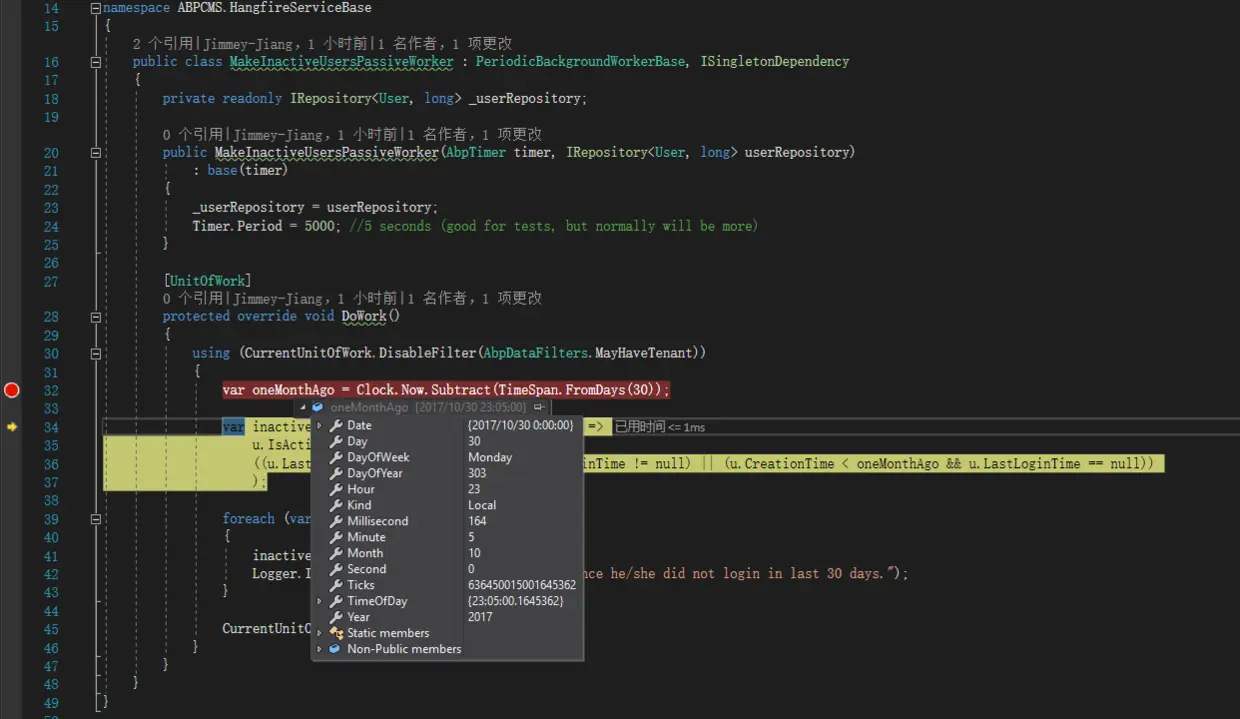
Task: Click the blue cube icon beside oneMonthAgo
Action: pyautogui.click(x=318, y=407)
